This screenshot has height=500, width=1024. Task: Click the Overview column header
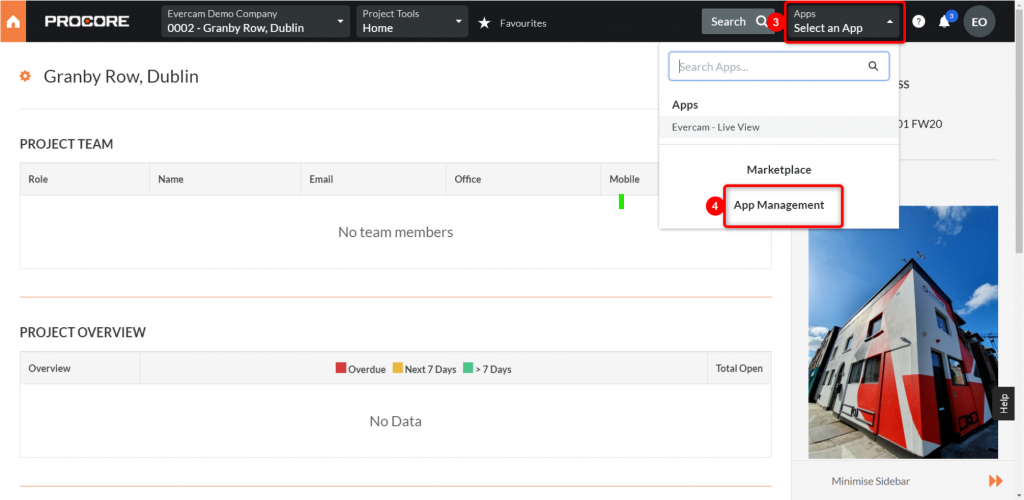[x=80, y=368]
